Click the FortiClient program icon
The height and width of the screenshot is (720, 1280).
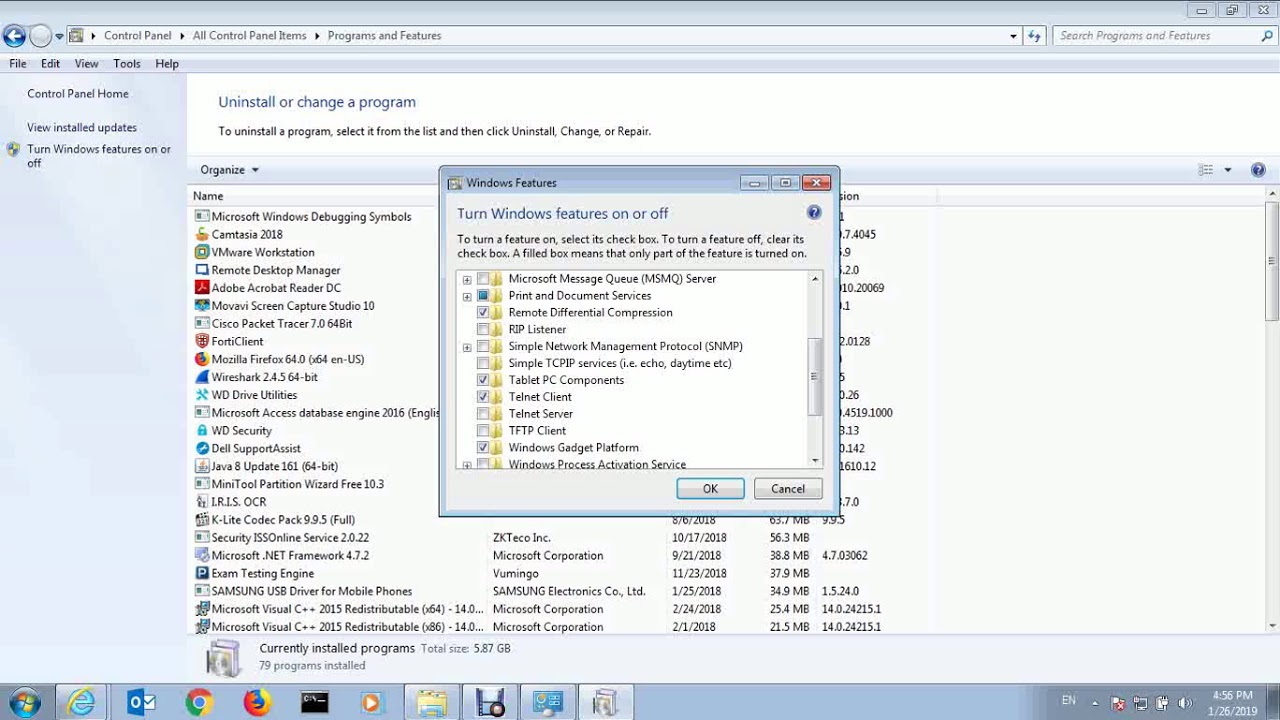202,341
